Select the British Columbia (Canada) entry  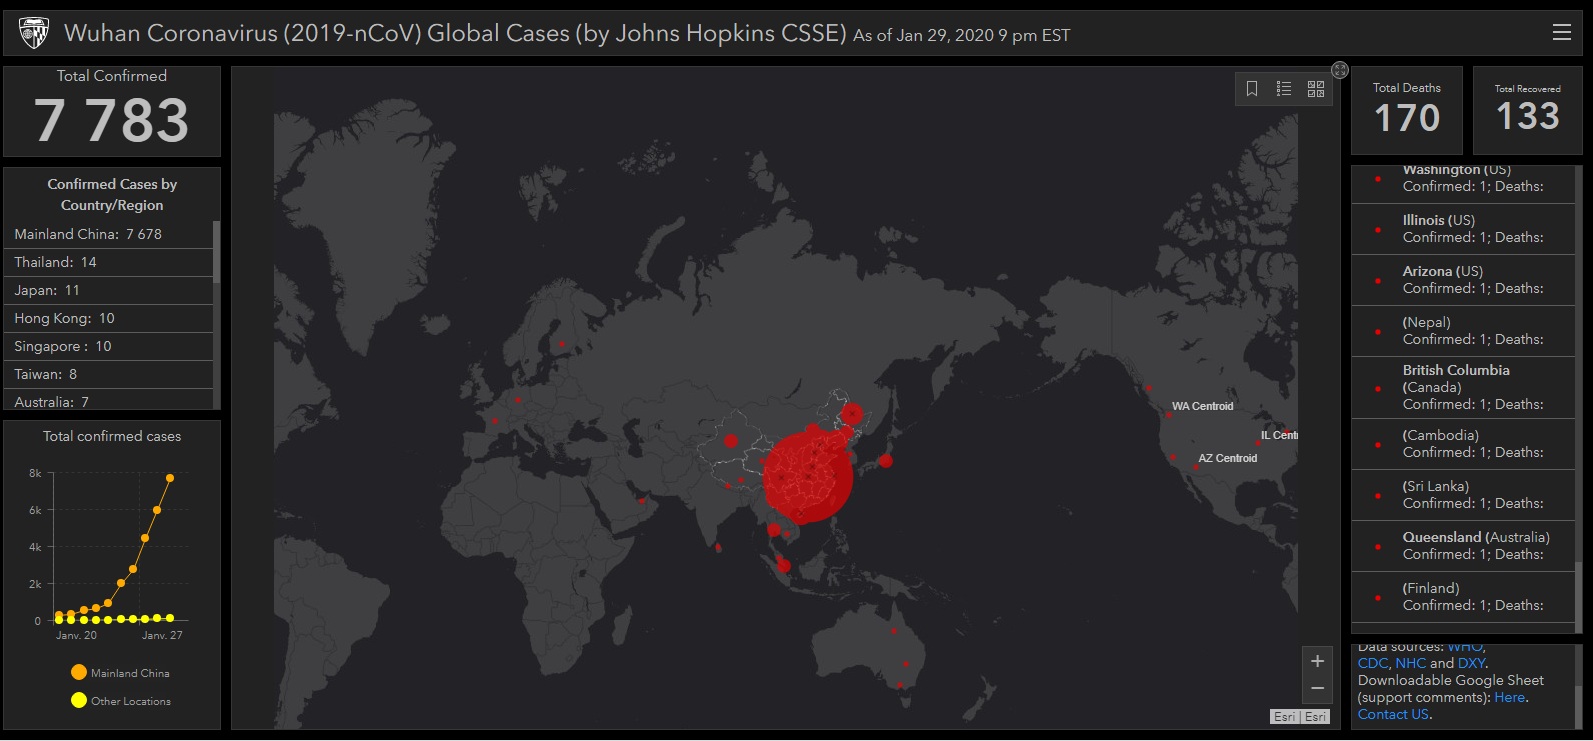click(1463, 387)
